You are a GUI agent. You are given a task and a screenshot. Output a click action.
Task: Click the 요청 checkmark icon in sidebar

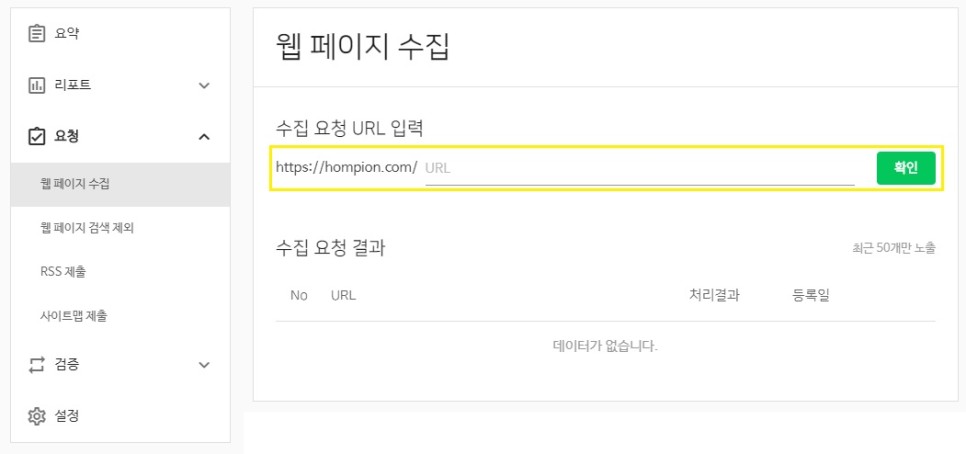click(x=37, y=136)
